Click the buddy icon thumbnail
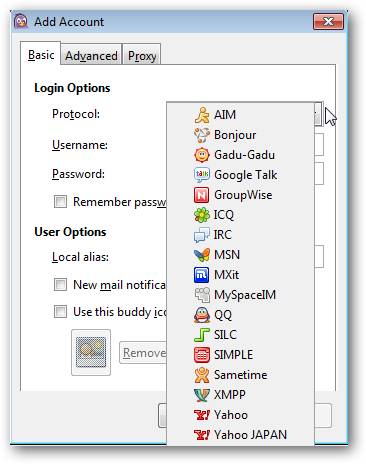This screenshot has width=366, height=464. [91, 352]
